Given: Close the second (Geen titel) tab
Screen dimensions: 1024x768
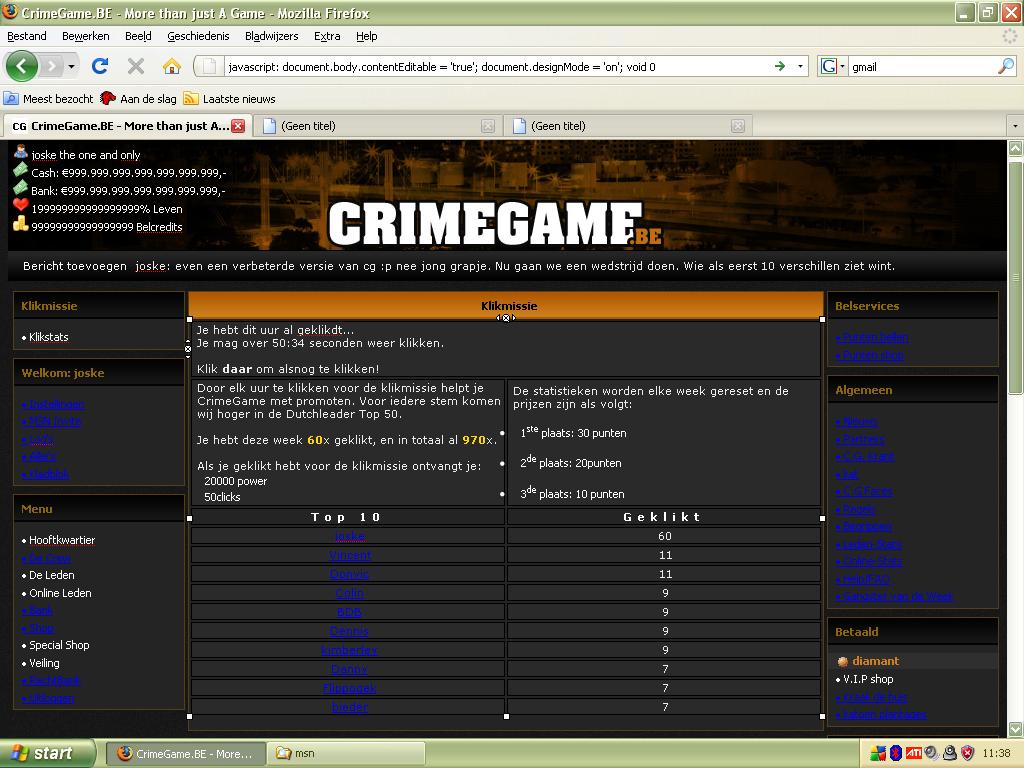Looking at the screenshot, I should pos(737,126).
